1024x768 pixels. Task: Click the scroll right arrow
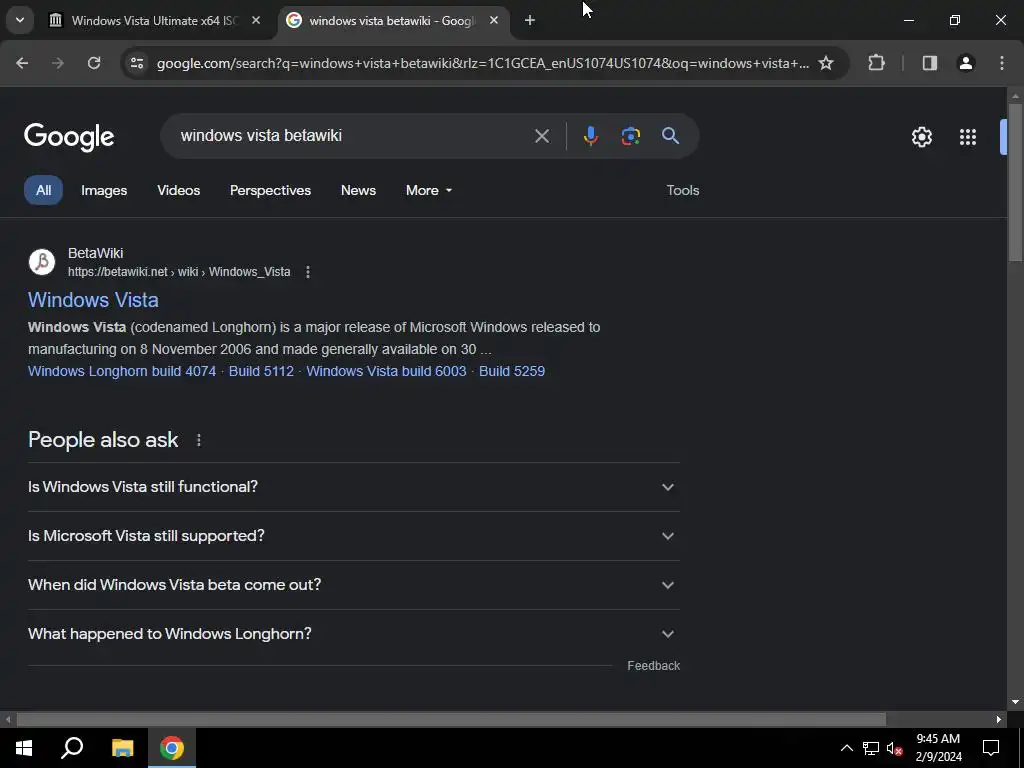999,719
